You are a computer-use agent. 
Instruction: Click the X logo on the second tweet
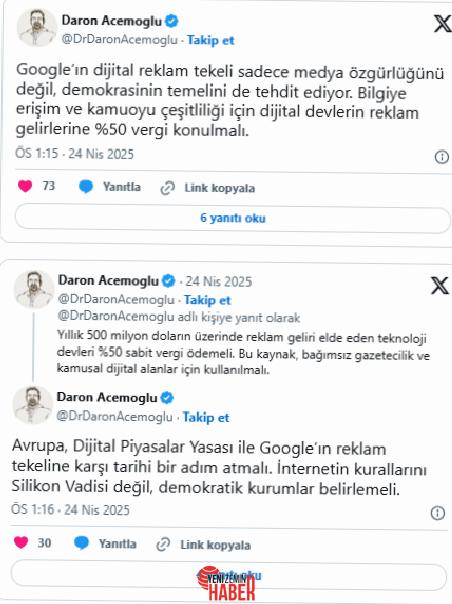440,285
